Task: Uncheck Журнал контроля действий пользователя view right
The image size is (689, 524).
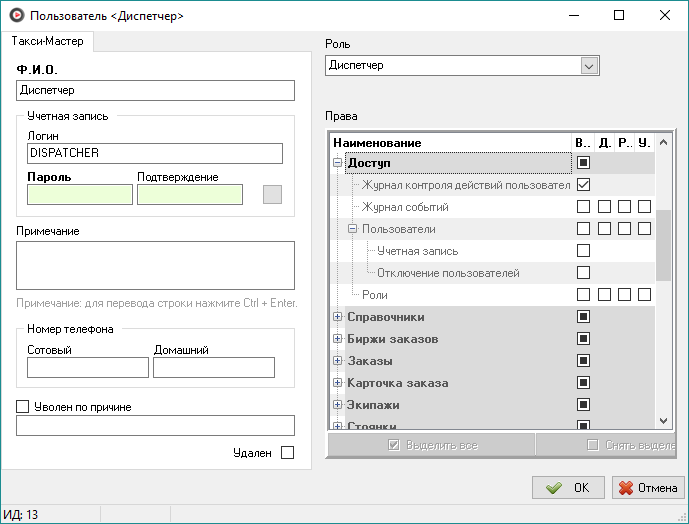Action: (x=584, y=185)
